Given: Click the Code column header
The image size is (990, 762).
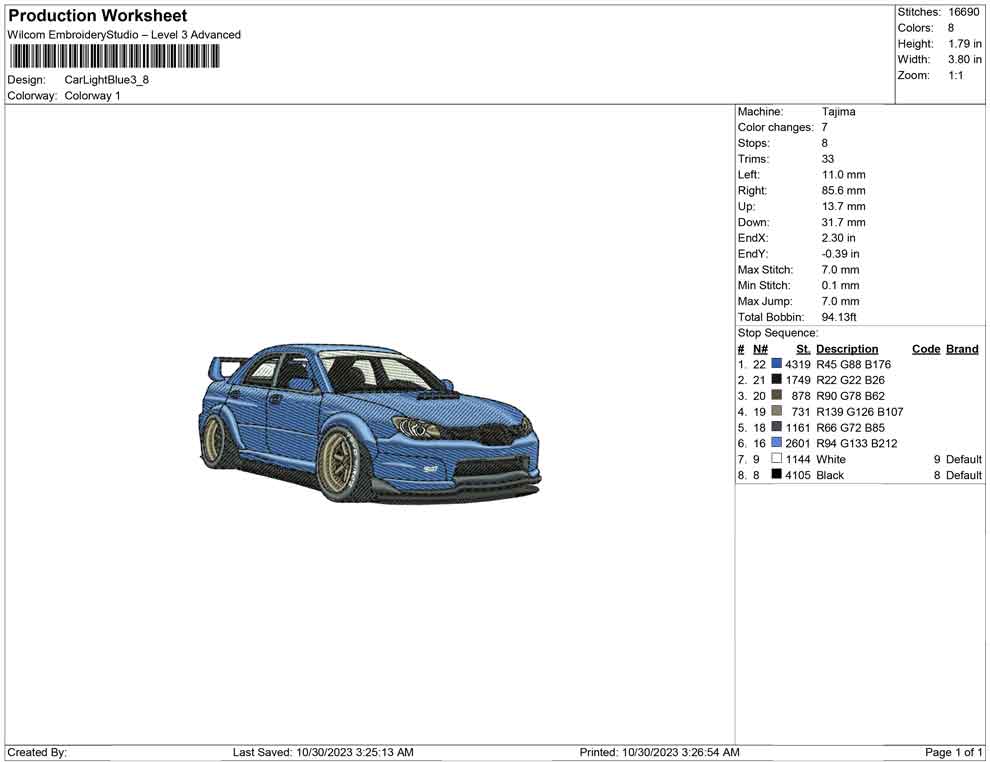Looking at the screenshot, I should tap(926, 348).
